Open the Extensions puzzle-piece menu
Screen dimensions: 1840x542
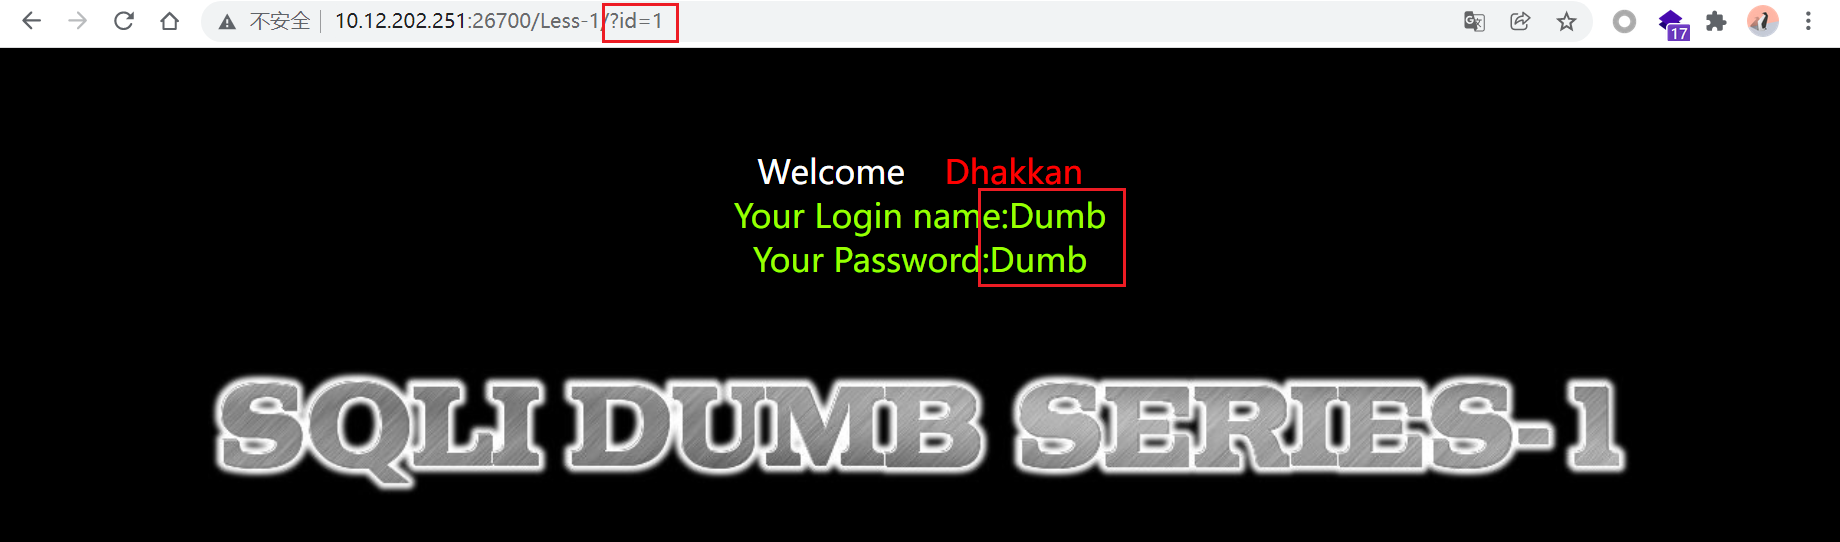click(x=1716, y=21)
